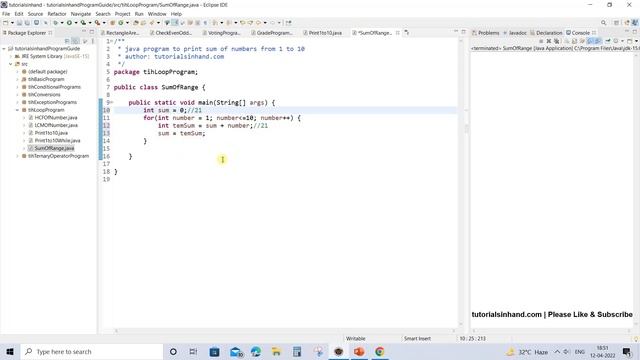This screenshot has width=640, height=360.
Task: Toggle Scroll Lock in Console toolbar
Action: (575, 41)
